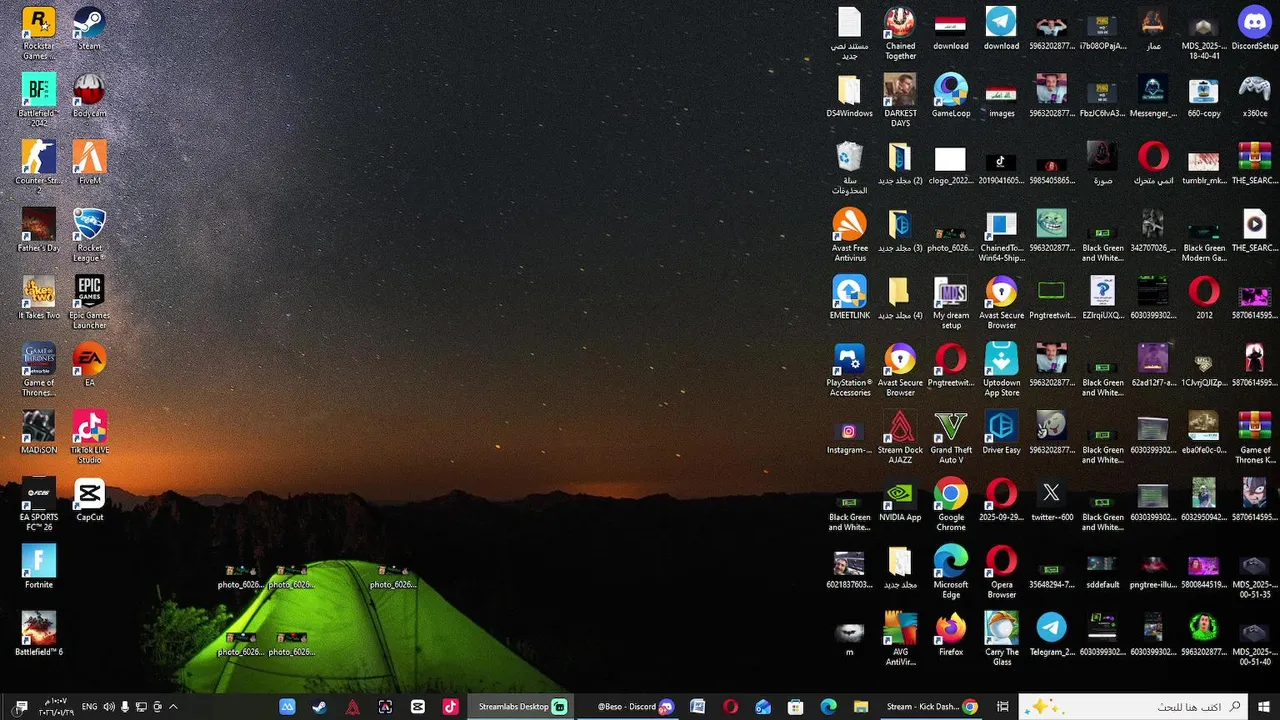Select the EMEETLINK desktop icon
1280x720 pixels.
click(849, 298)
